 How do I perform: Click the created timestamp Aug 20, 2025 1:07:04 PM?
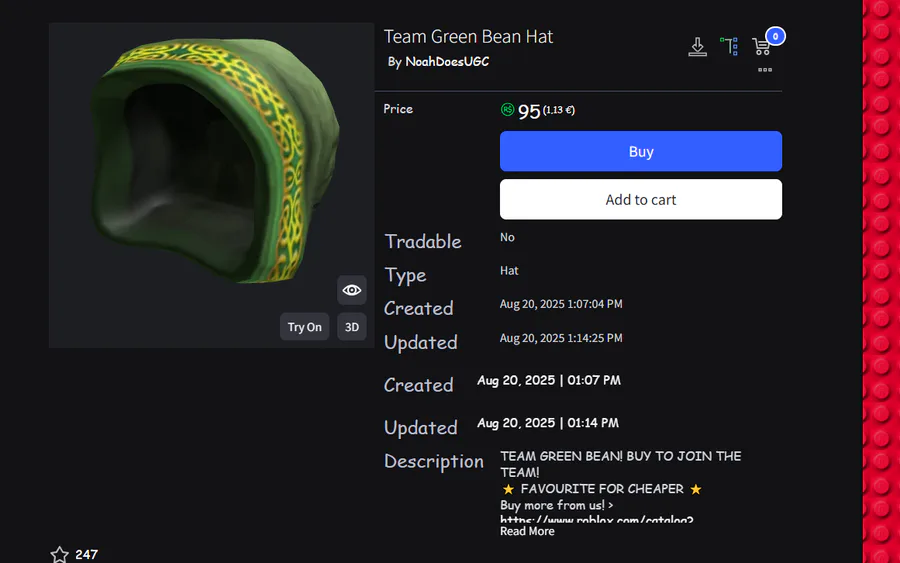561,304
